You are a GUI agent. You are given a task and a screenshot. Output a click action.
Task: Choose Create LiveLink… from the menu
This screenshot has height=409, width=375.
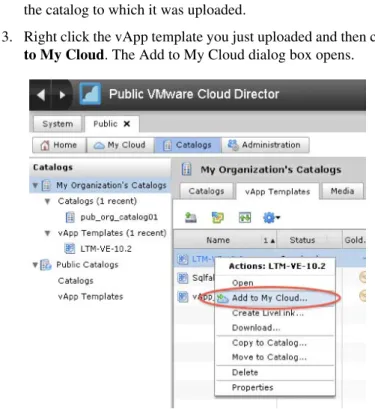pos(275,313)
